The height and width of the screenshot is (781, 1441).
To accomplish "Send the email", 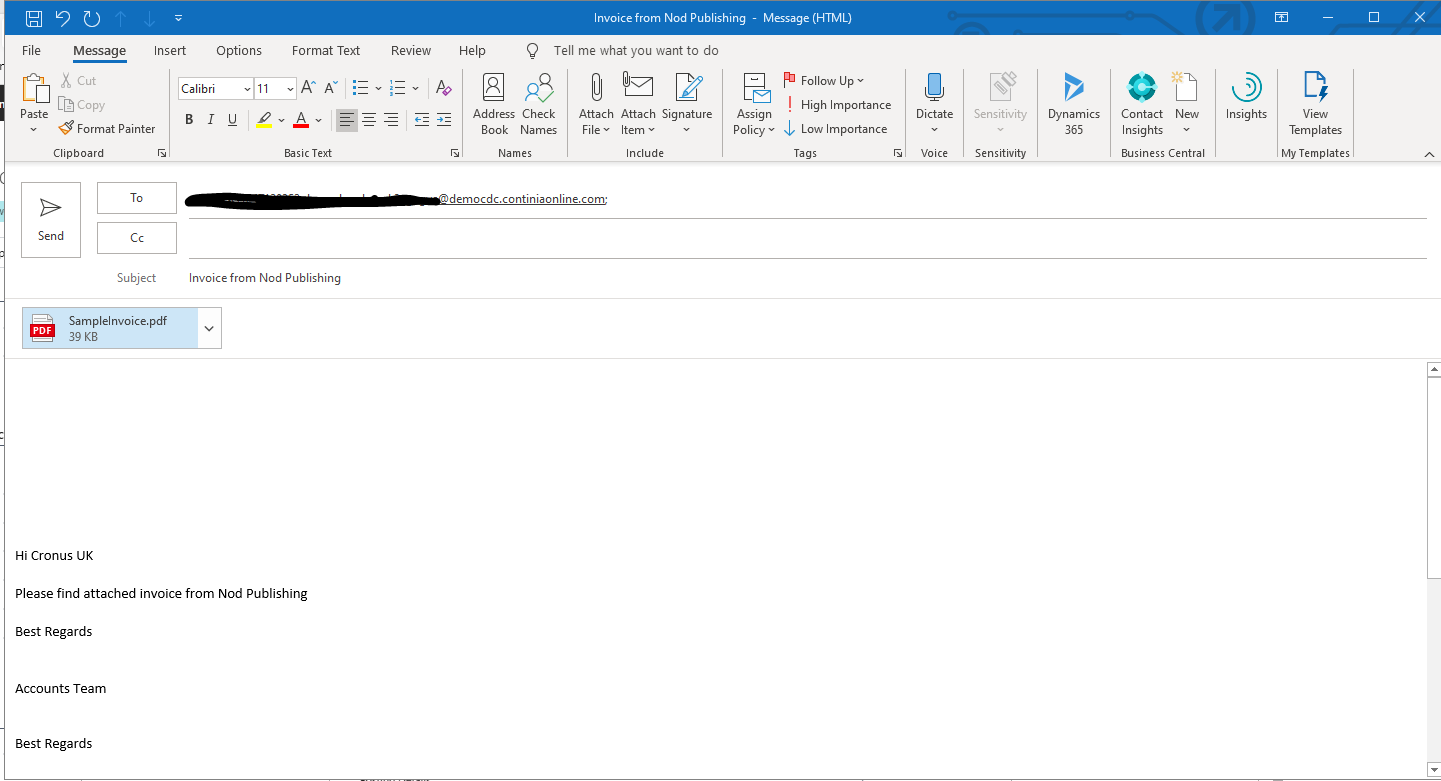I will [x=51, y=220].
